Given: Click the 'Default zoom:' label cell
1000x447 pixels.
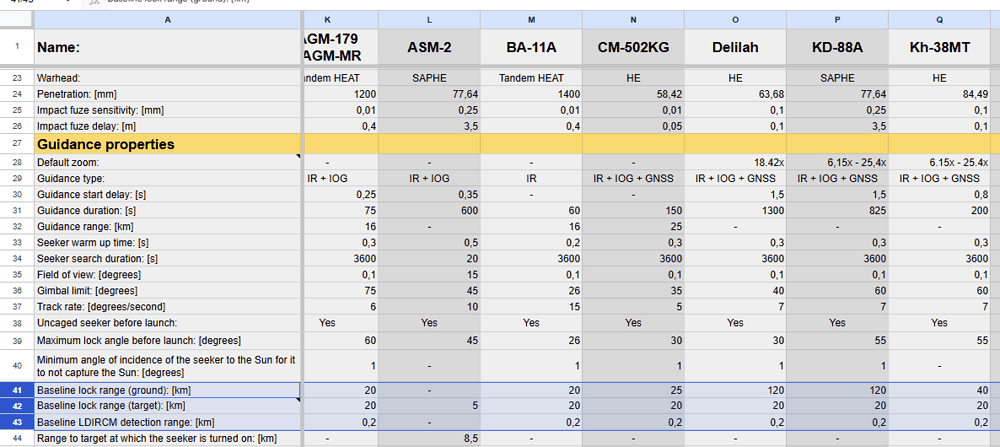Looking at the screenshot, I should (168, 163).
